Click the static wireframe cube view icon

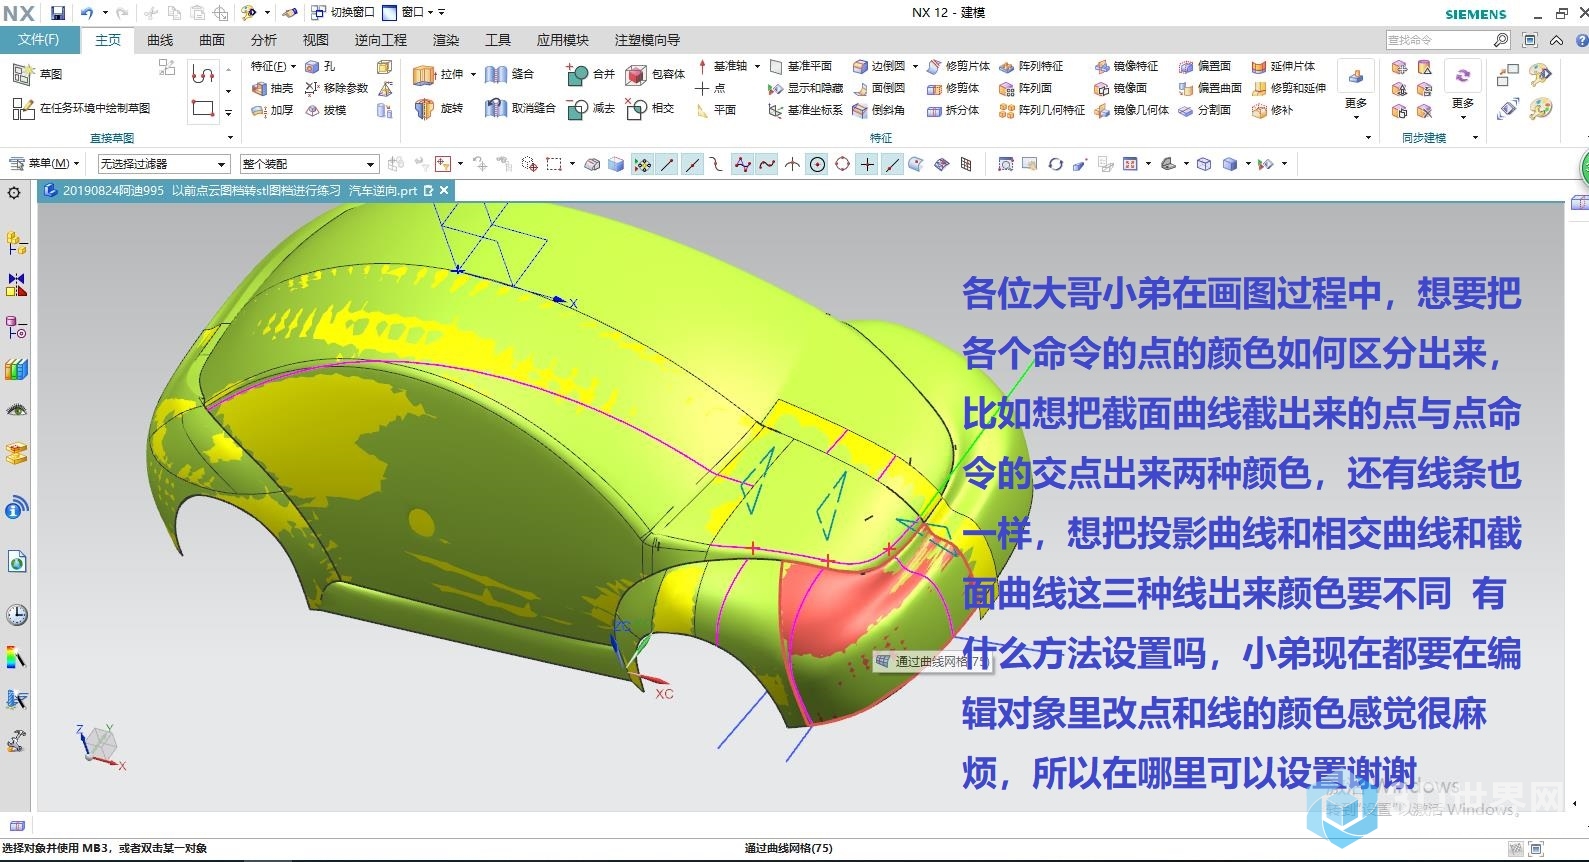pos(1204,164)
